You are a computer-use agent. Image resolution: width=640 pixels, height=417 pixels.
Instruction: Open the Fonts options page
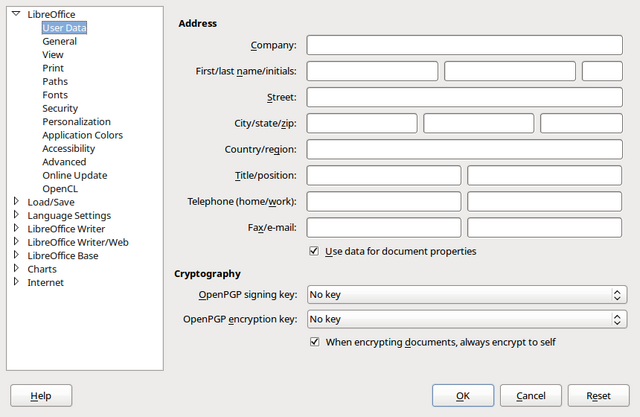[x=55, y=95]
